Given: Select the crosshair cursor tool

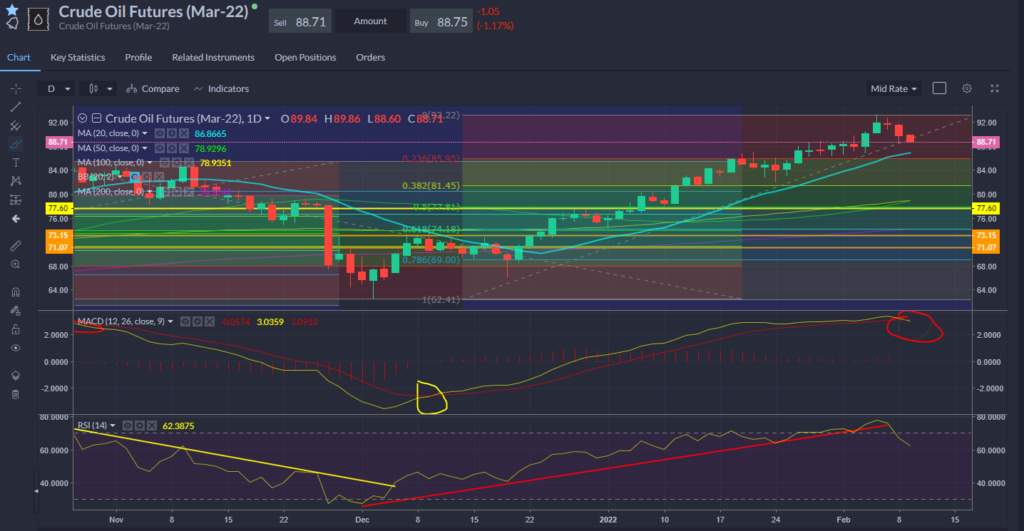Looking at the screenshot, I should pos(15,88).
